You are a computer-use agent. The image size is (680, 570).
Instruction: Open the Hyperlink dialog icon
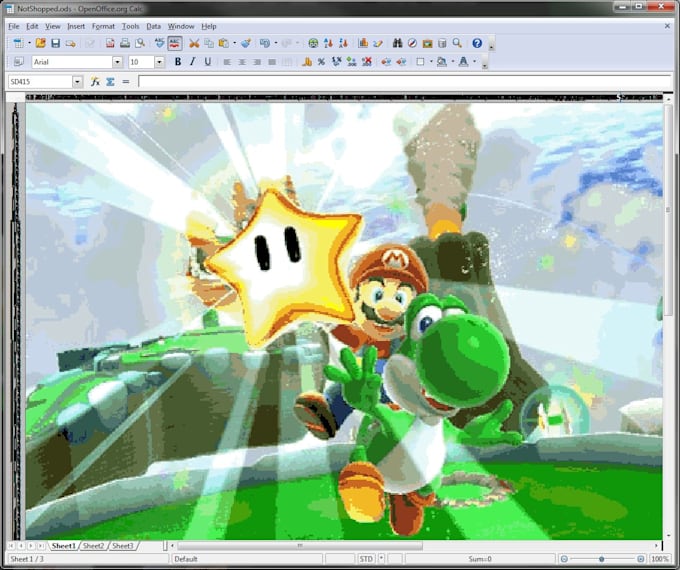click(313, 43)
